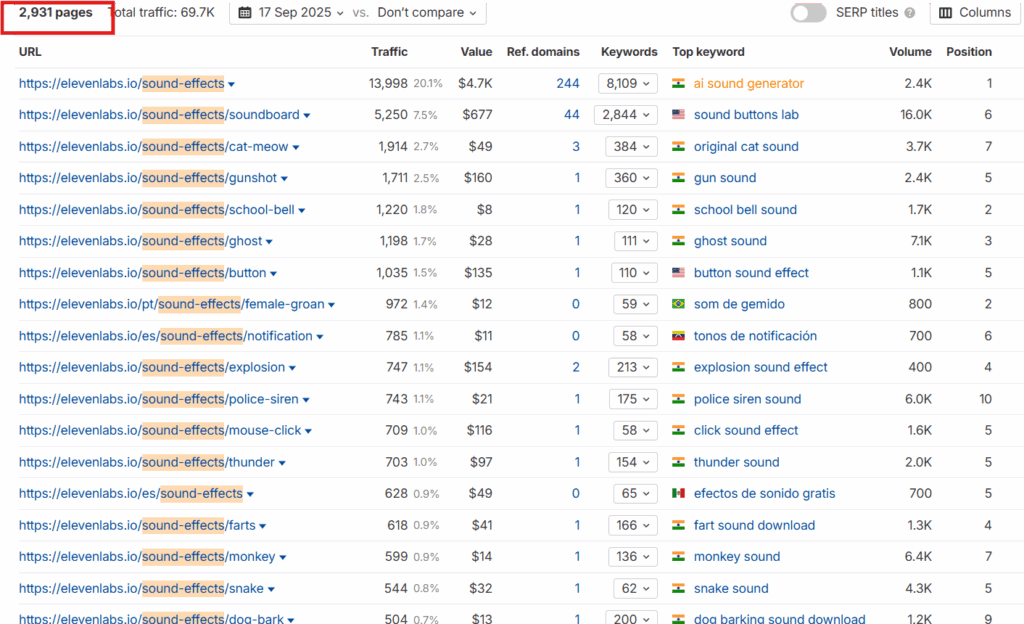Sort by the Keywords column header
The height and width of the screenshot is (624, 1024).
pos(629,52)
